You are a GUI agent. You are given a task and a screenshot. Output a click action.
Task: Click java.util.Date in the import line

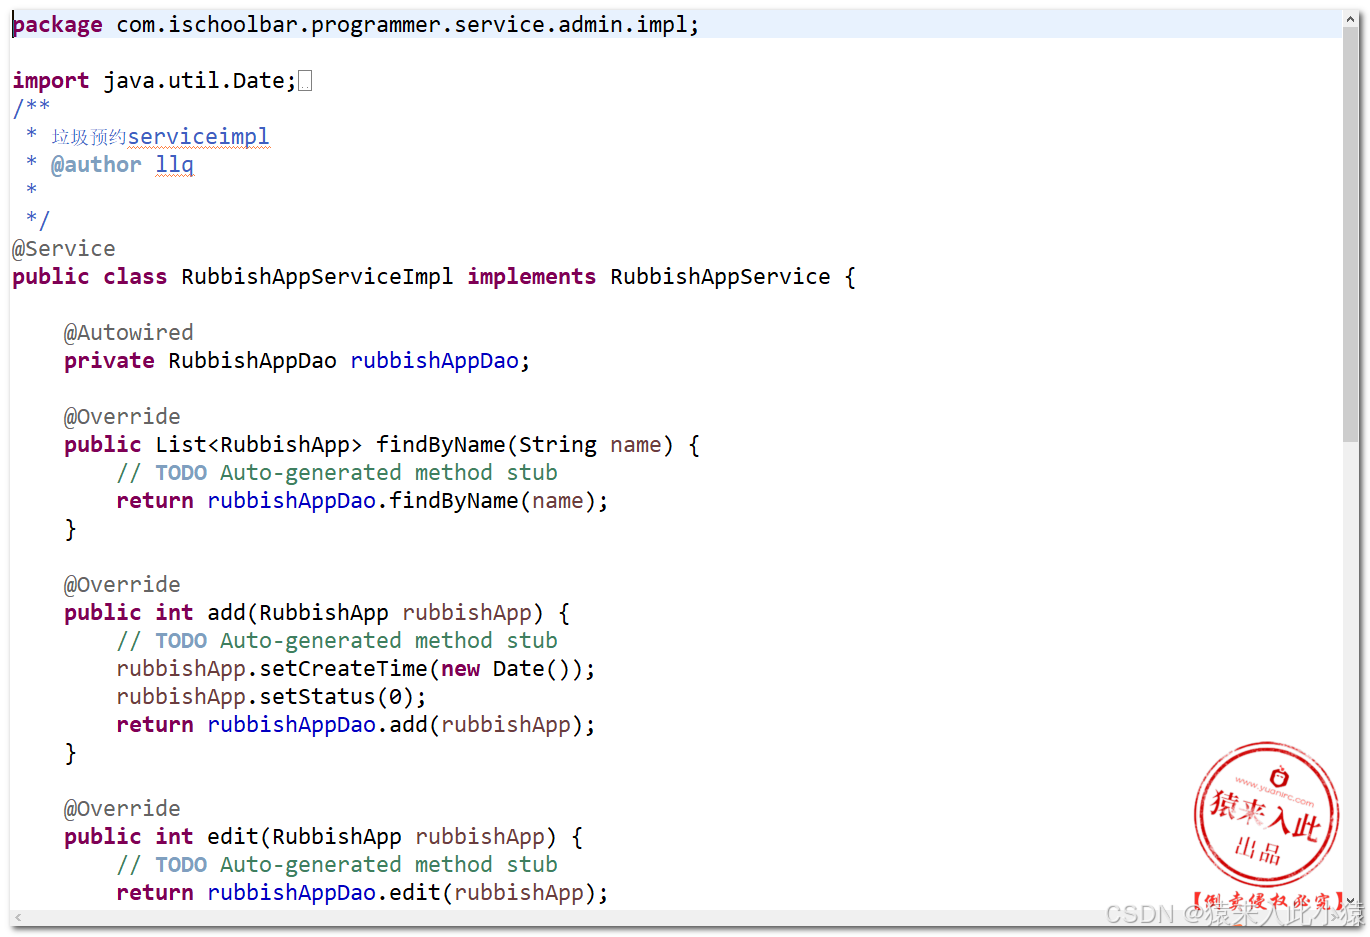tap(194, 81)
